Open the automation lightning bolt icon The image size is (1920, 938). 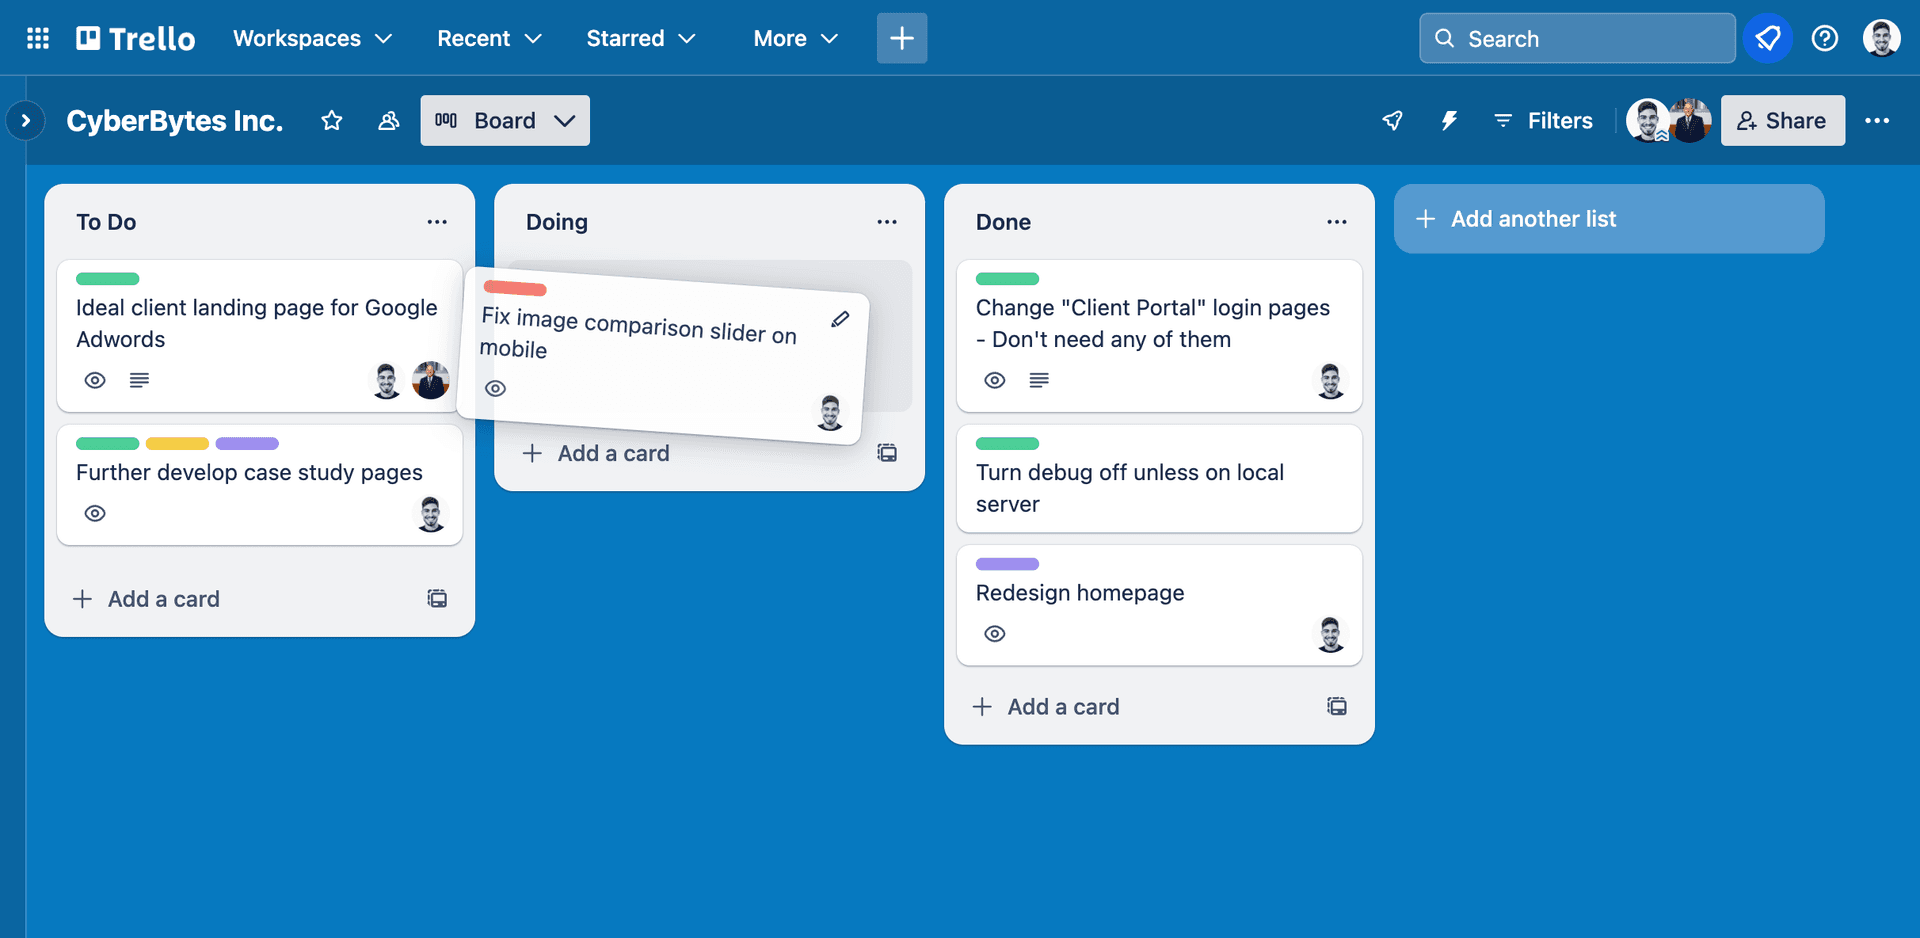coord(1448,121)
